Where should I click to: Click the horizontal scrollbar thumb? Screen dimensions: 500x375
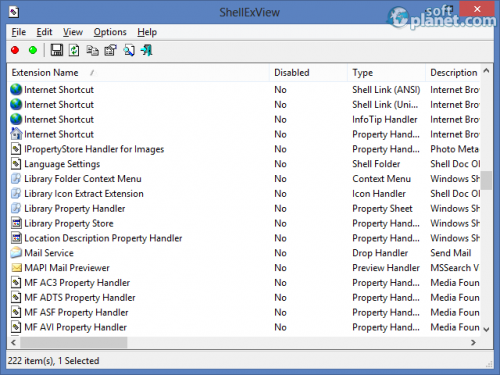[x=74, y=342]
